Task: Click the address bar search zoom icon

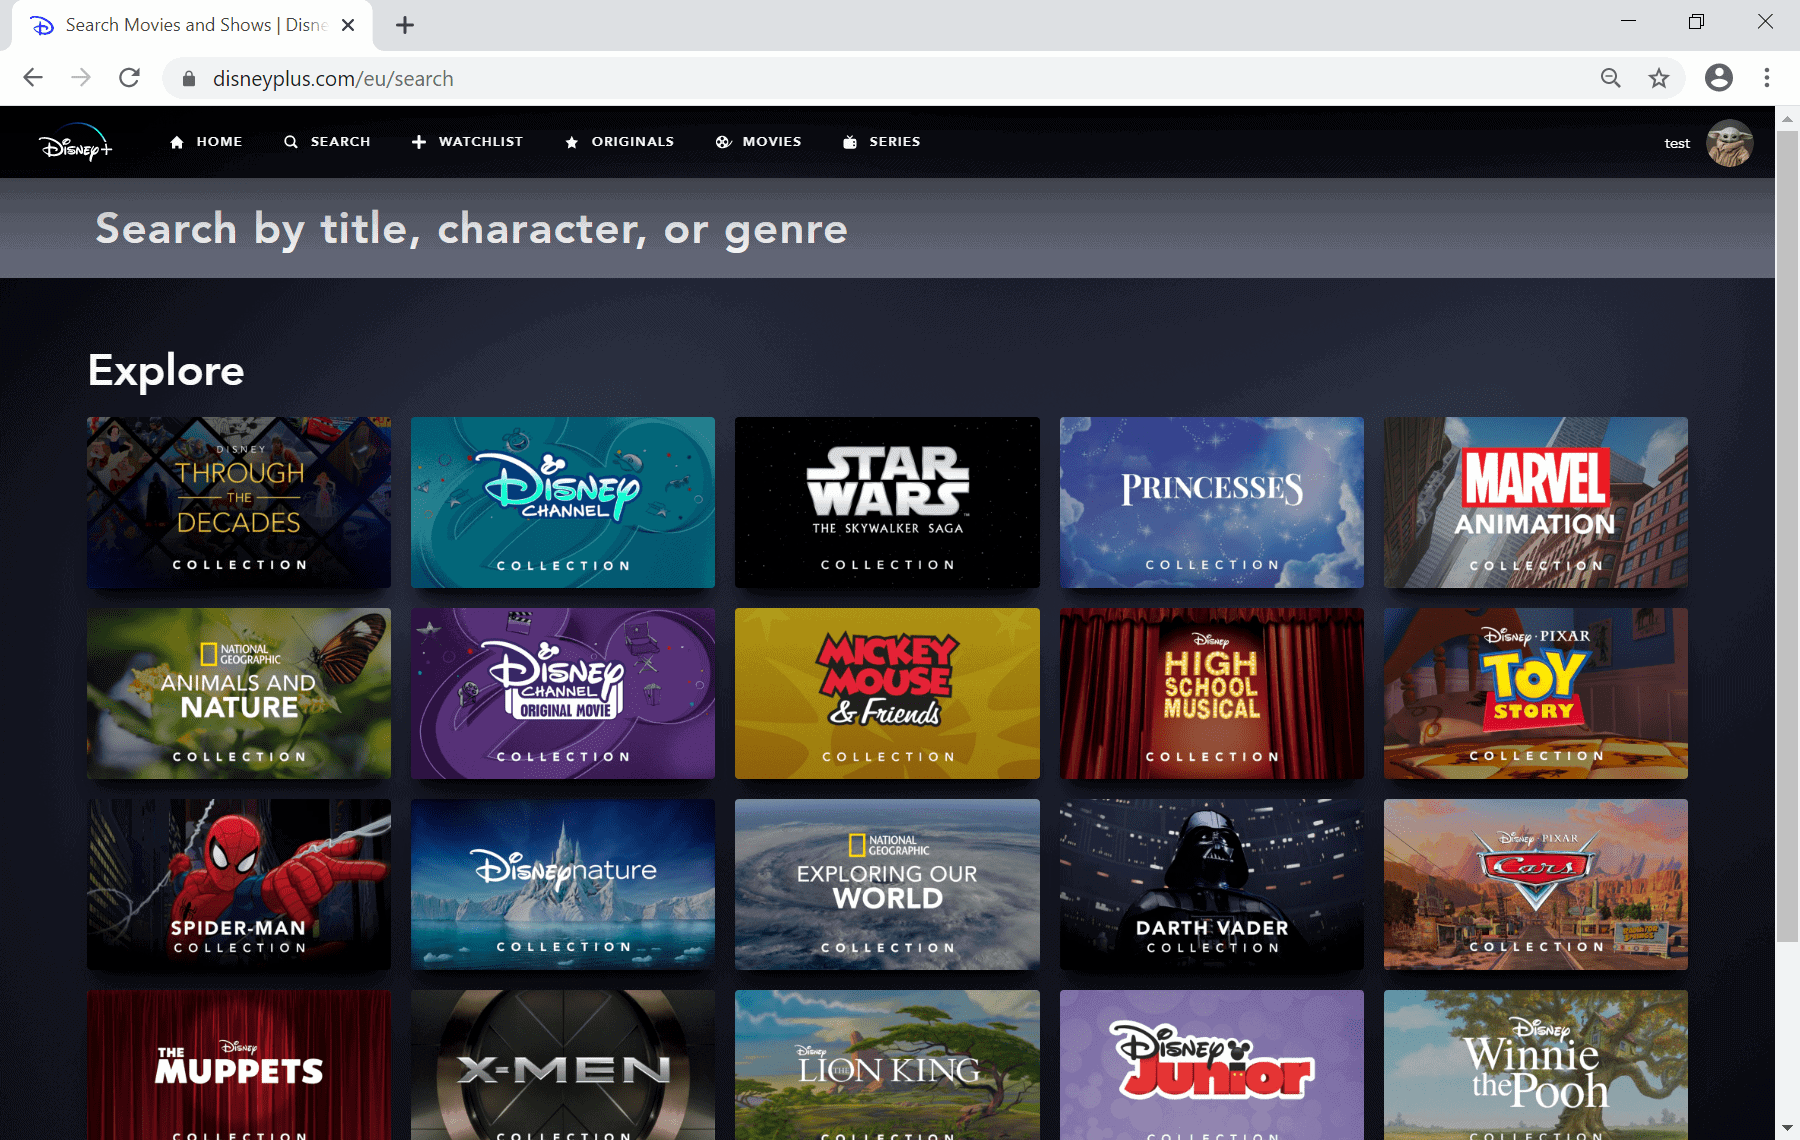Action: (1610, 78)
